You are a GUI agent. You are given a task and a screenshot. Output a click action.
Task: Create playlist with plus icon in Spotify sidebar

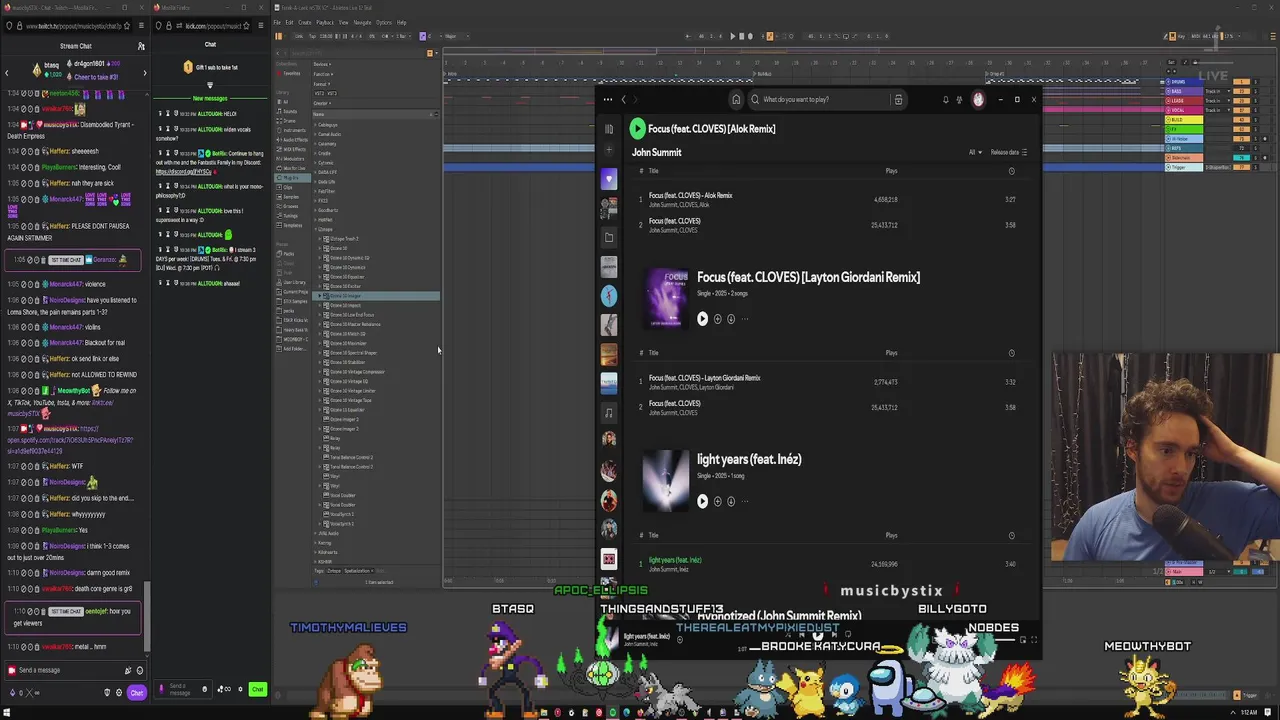609,150
